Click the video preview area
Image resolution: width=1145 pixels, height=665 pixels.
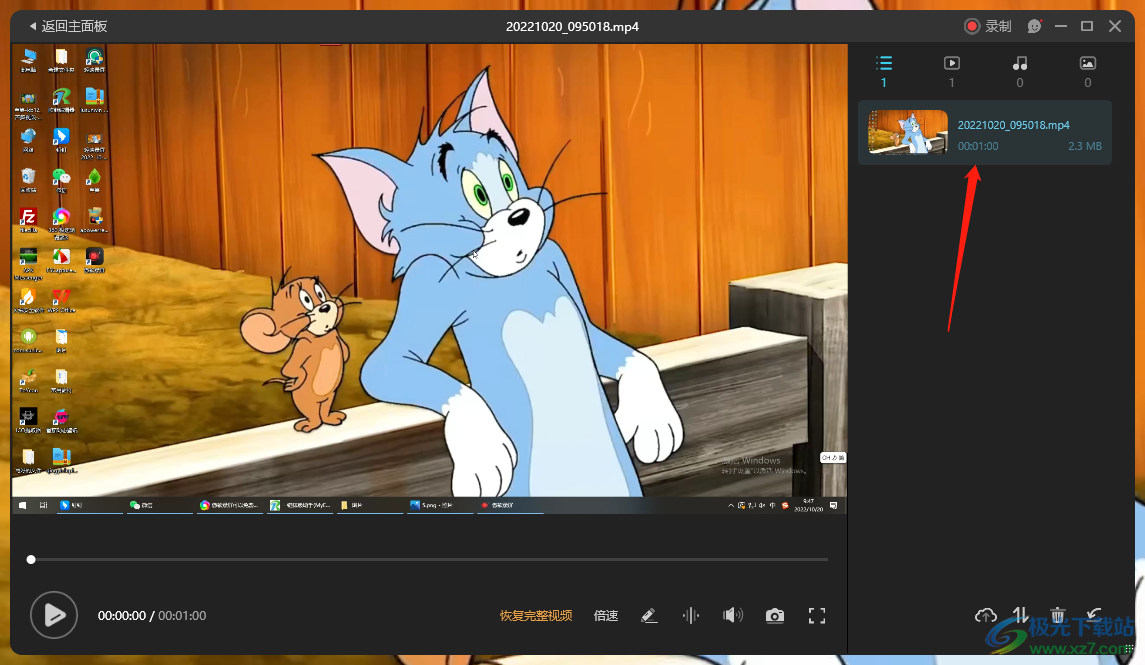click(x=429, y=279)
